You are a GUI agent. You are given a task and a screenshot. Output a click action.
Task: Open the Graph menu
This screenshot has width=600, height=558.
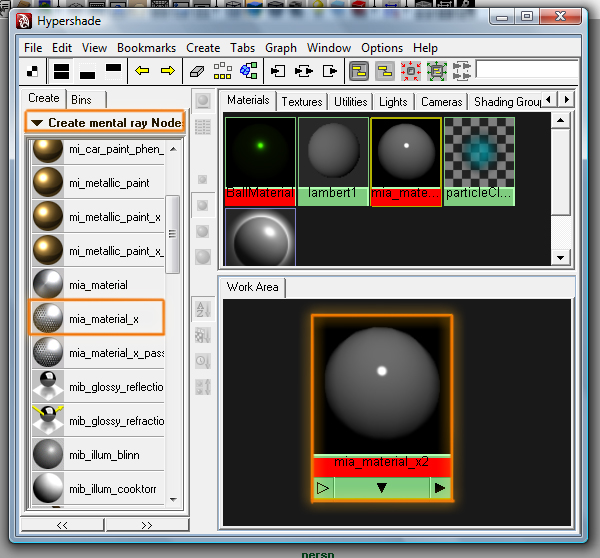[x=281, y=48]
